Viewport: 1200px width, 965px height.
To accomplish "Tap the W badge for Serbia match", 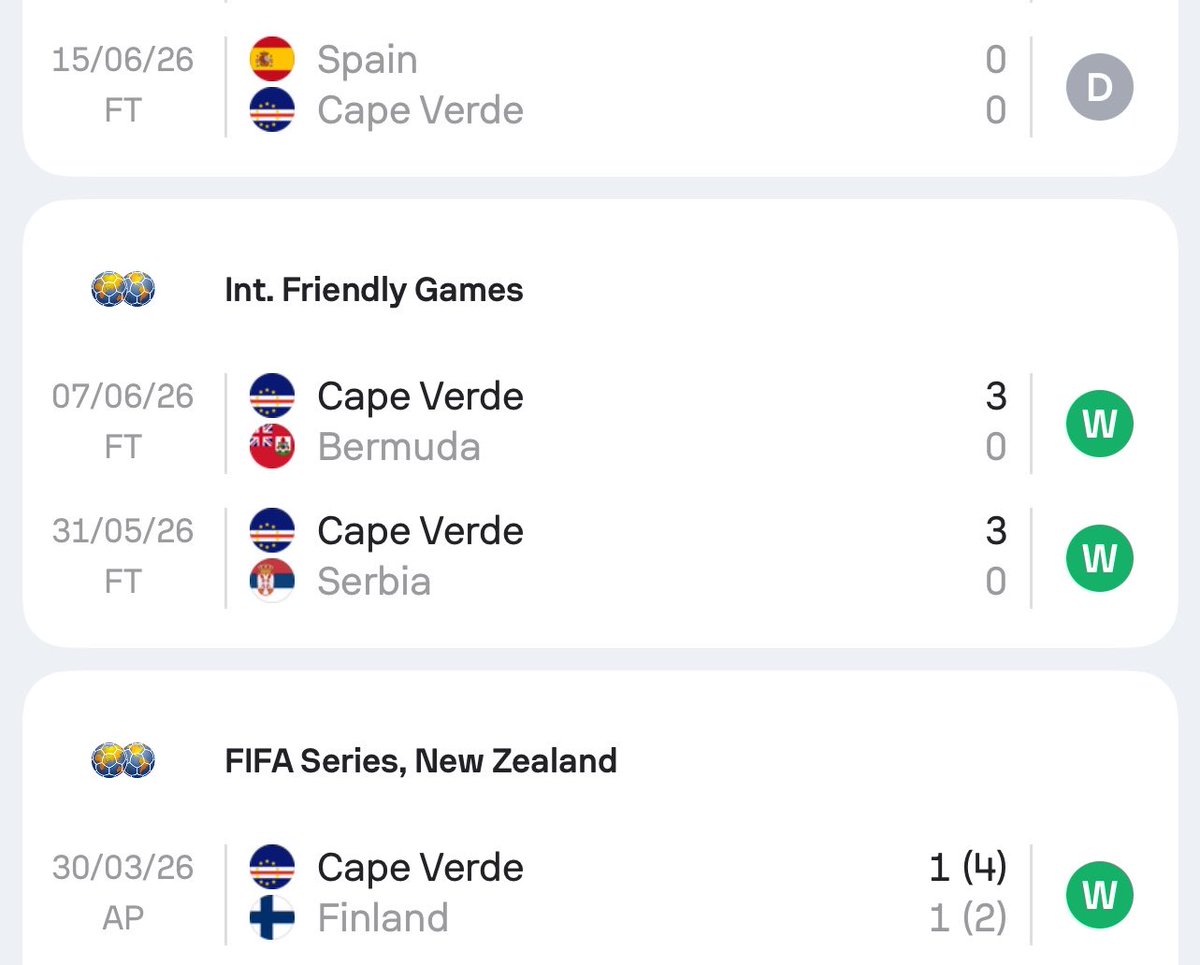I will pyautogui.click(x=1099, y=558).
